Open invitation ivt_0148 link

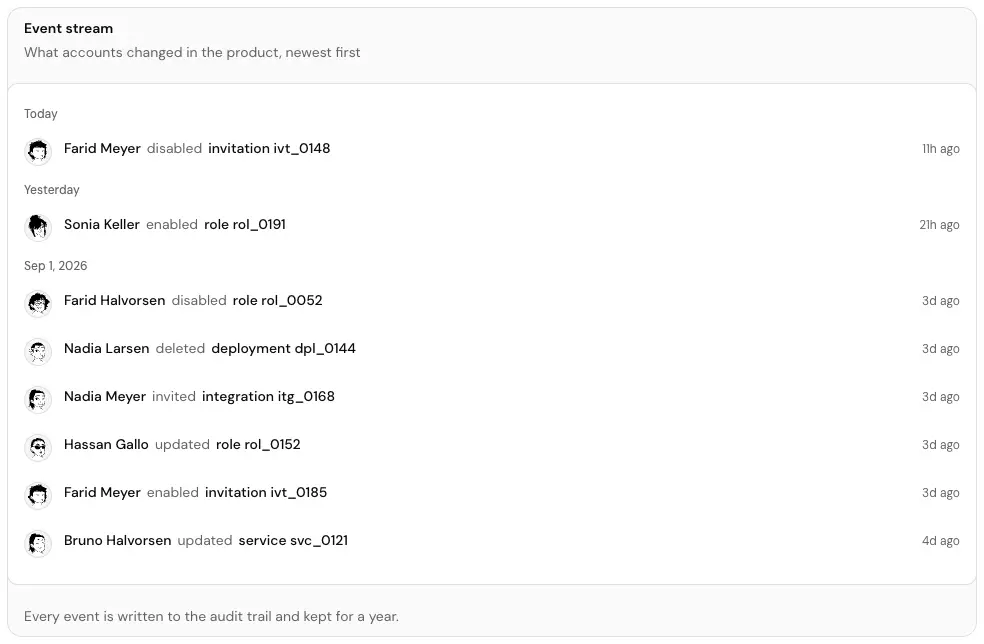click(269, 149)
